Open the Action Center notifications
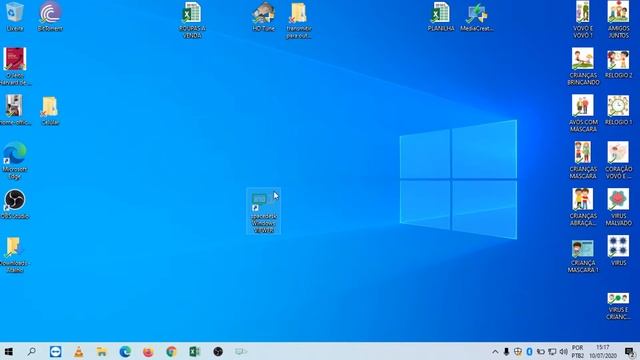The width and height of the screenshot is (640, 360). tap(630, 351)
